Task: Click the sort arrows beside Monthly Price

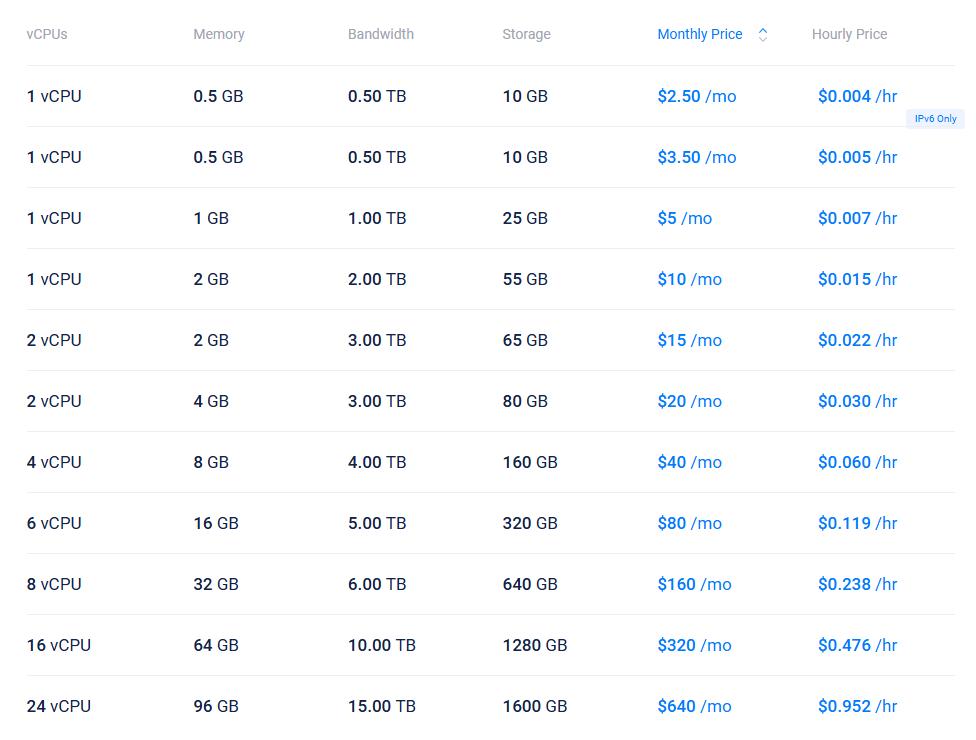Action: pyautogui.click(x=763, y=34)
